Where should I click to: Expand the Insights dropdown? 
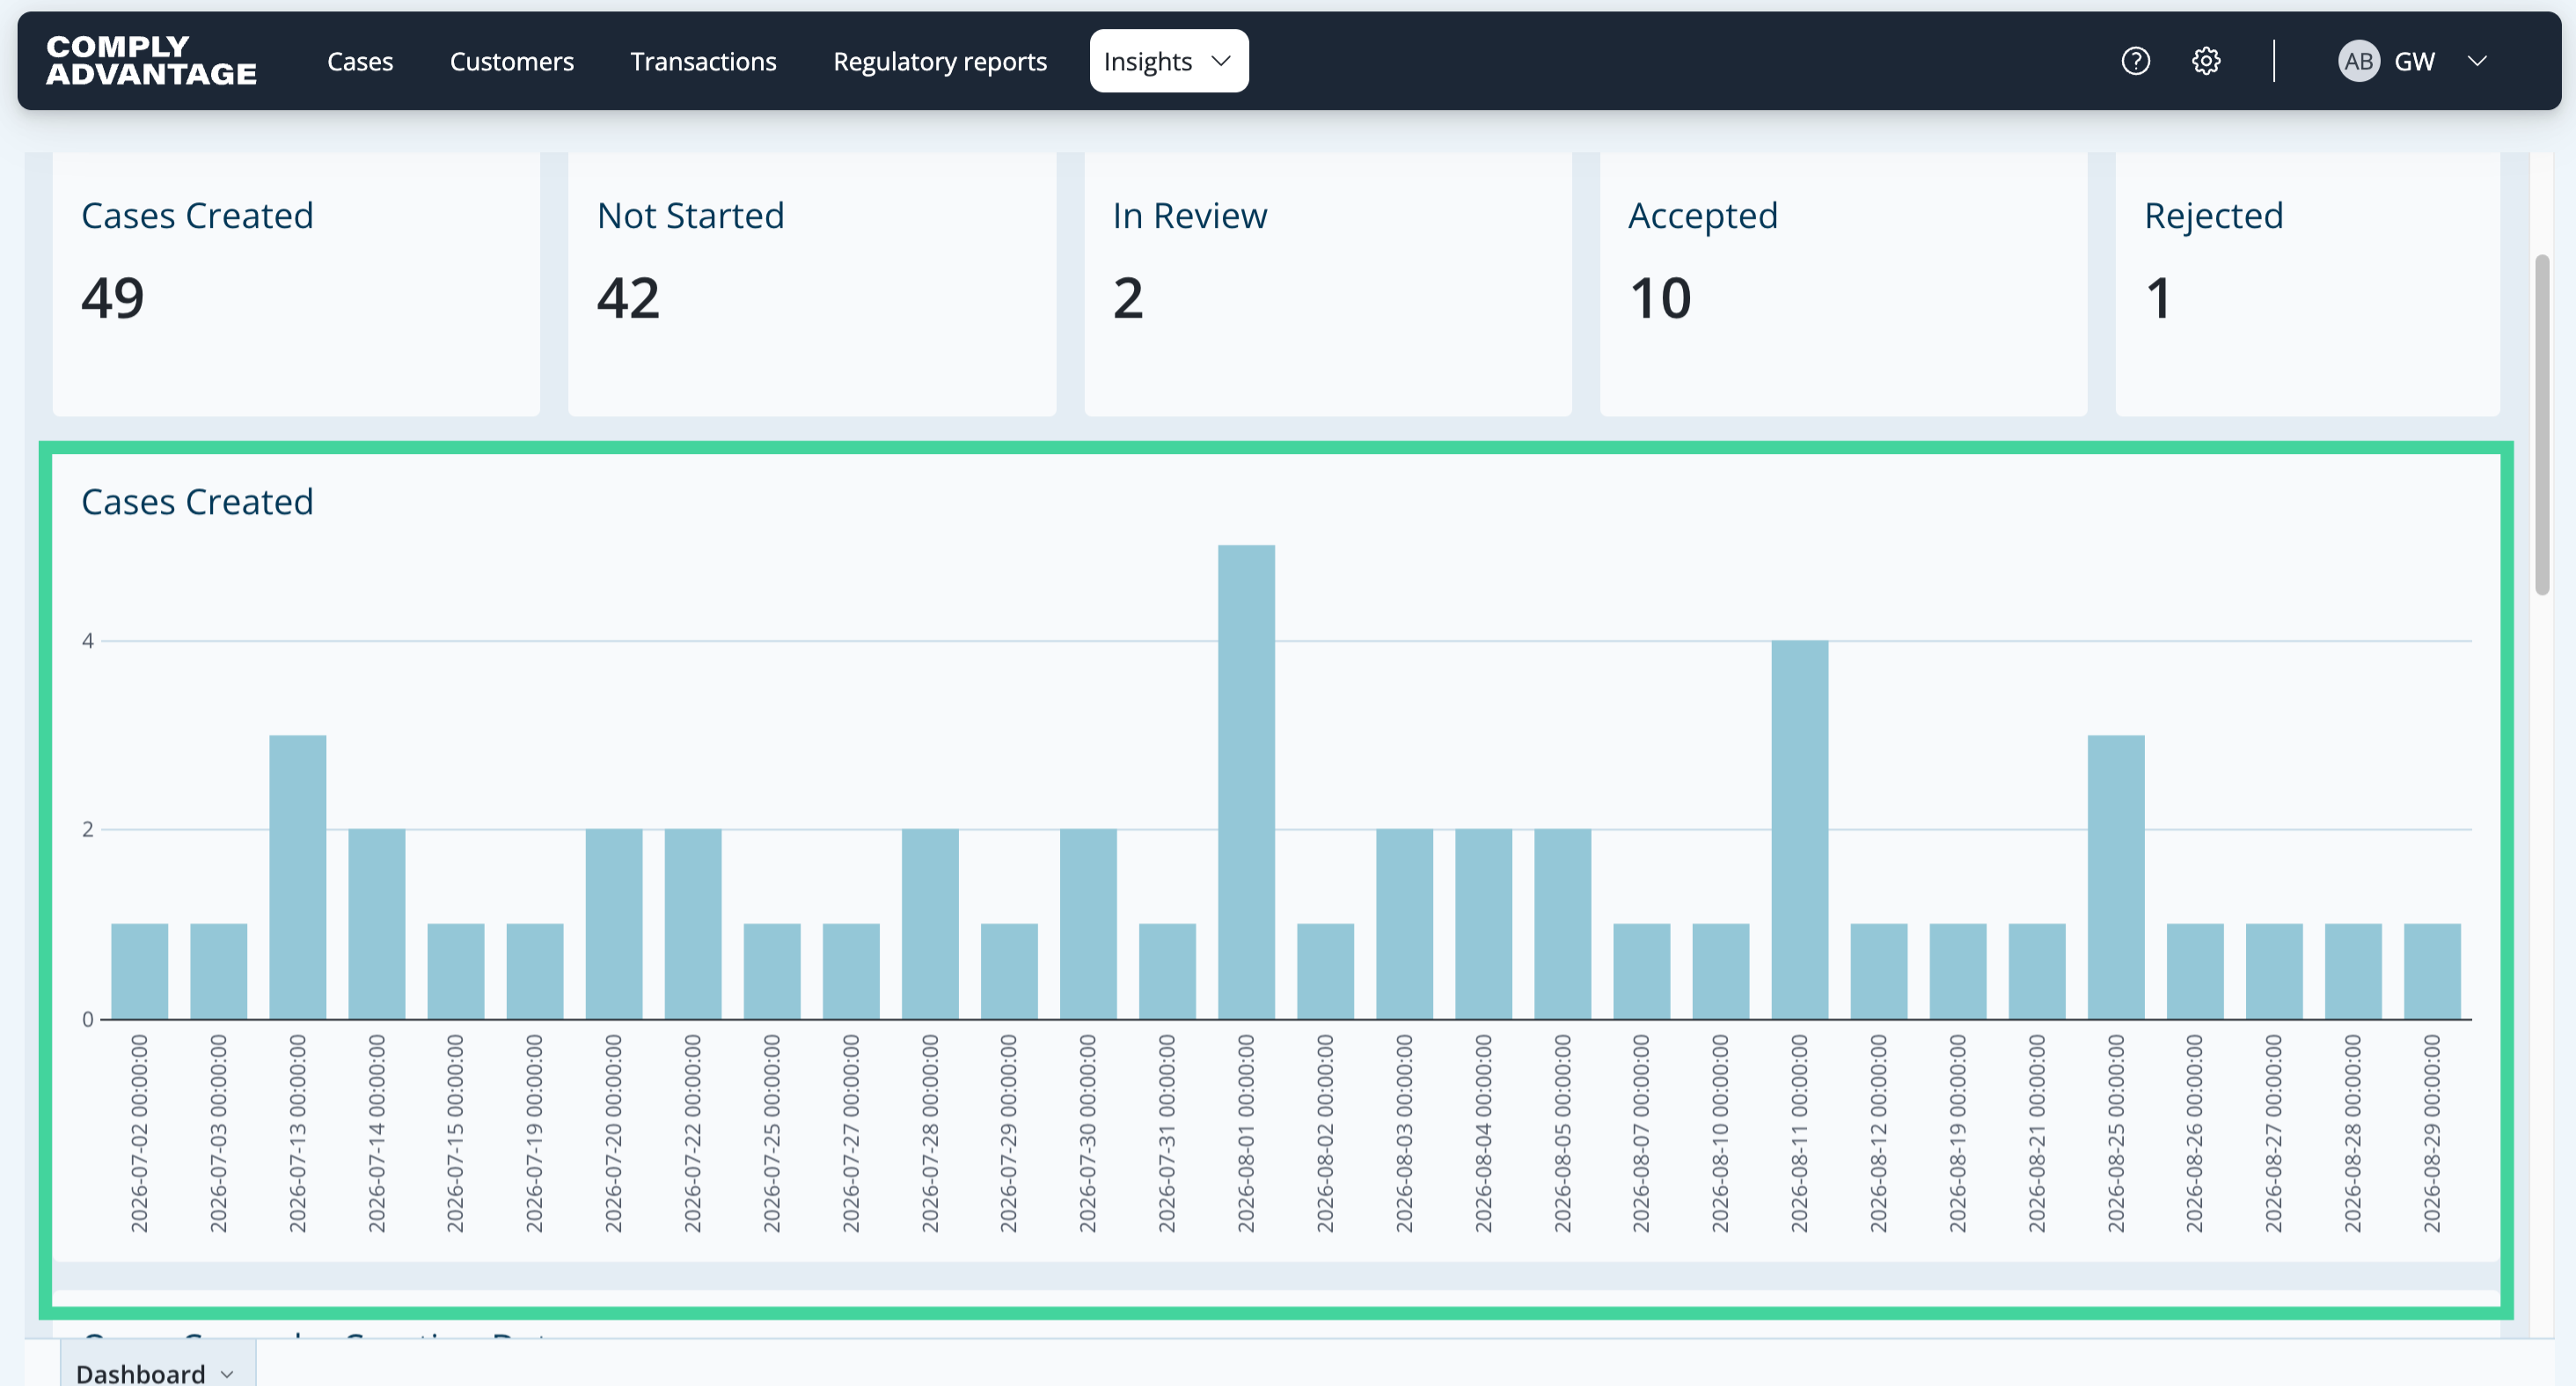coord(1168,61)
